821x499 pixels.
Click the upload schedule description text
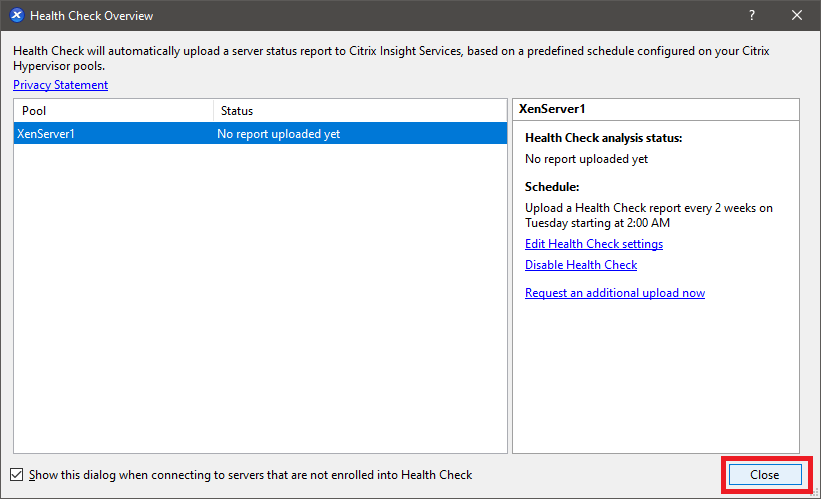(648, 215)
